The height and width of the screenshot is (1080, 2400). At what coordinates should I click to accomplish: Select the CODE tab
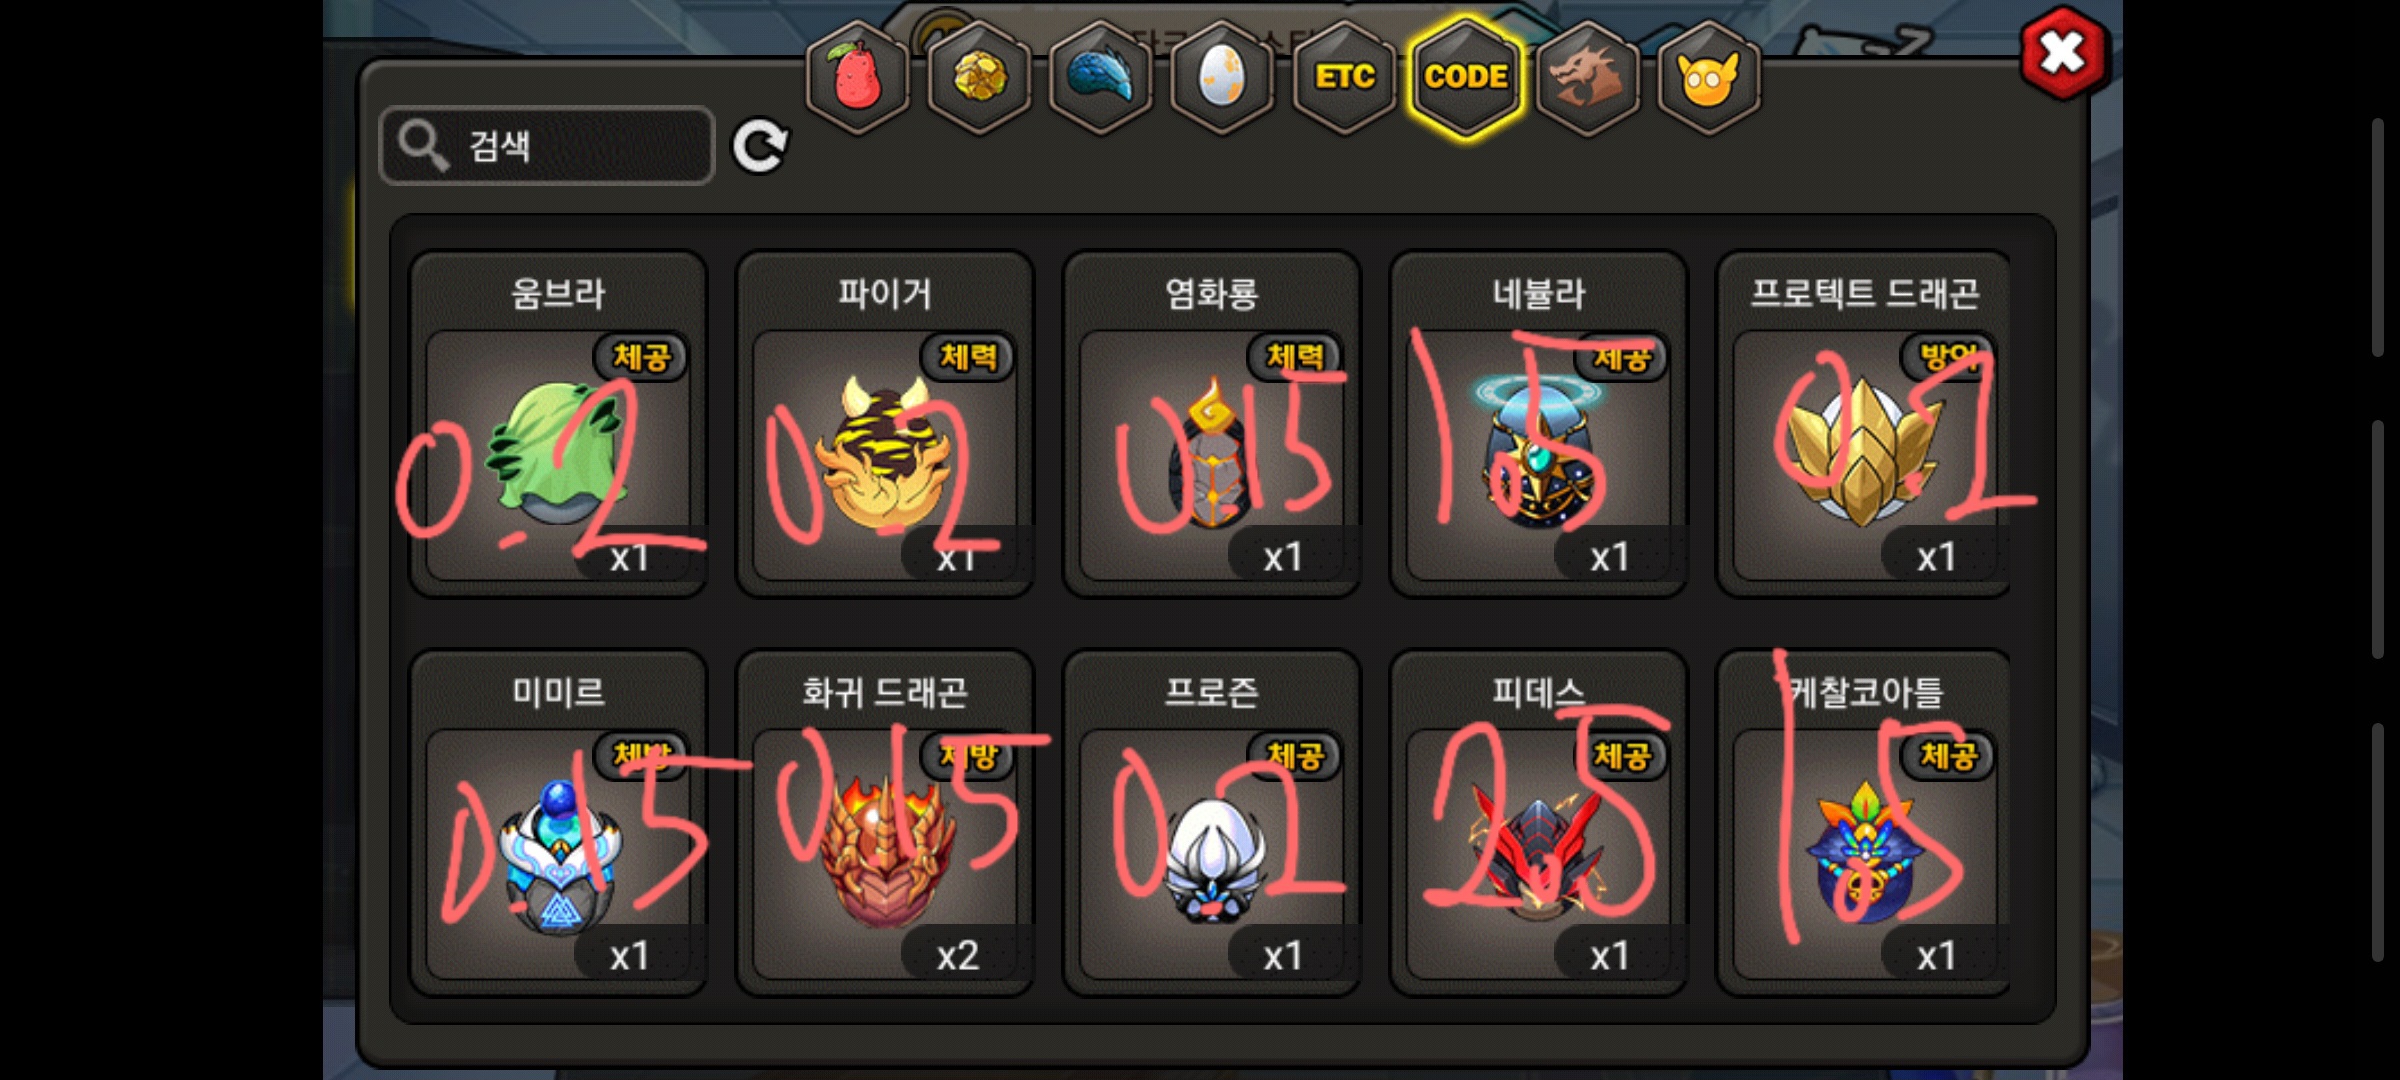click(x=1466, y=78)
